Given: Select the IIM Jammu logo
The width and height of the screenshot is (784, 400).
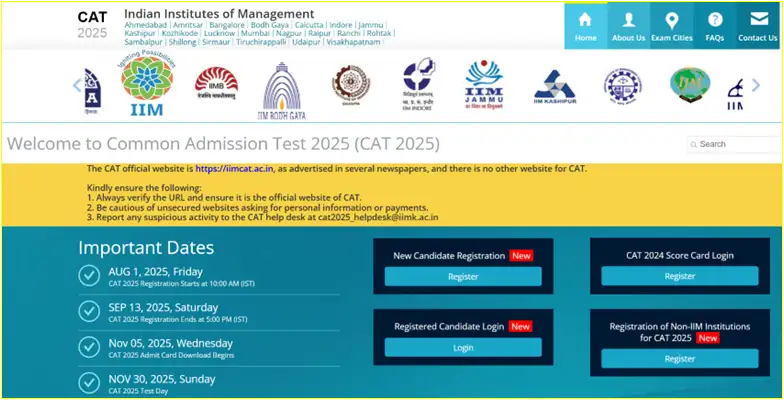Looking at the screenshot, I should pyautogui.click(x=484, y=85).
